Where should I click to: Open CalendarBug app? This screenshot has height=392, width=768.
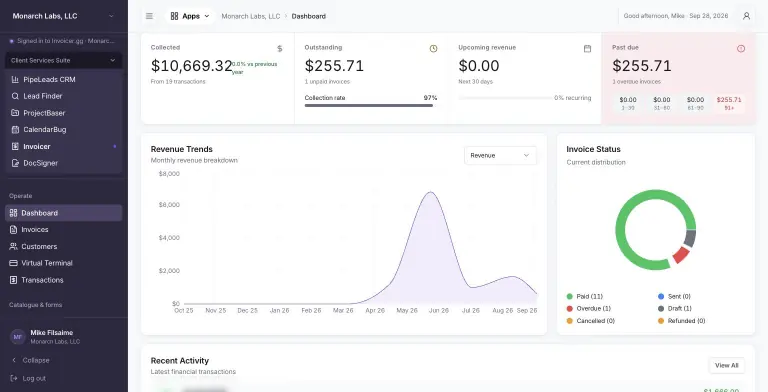[64, 129]
